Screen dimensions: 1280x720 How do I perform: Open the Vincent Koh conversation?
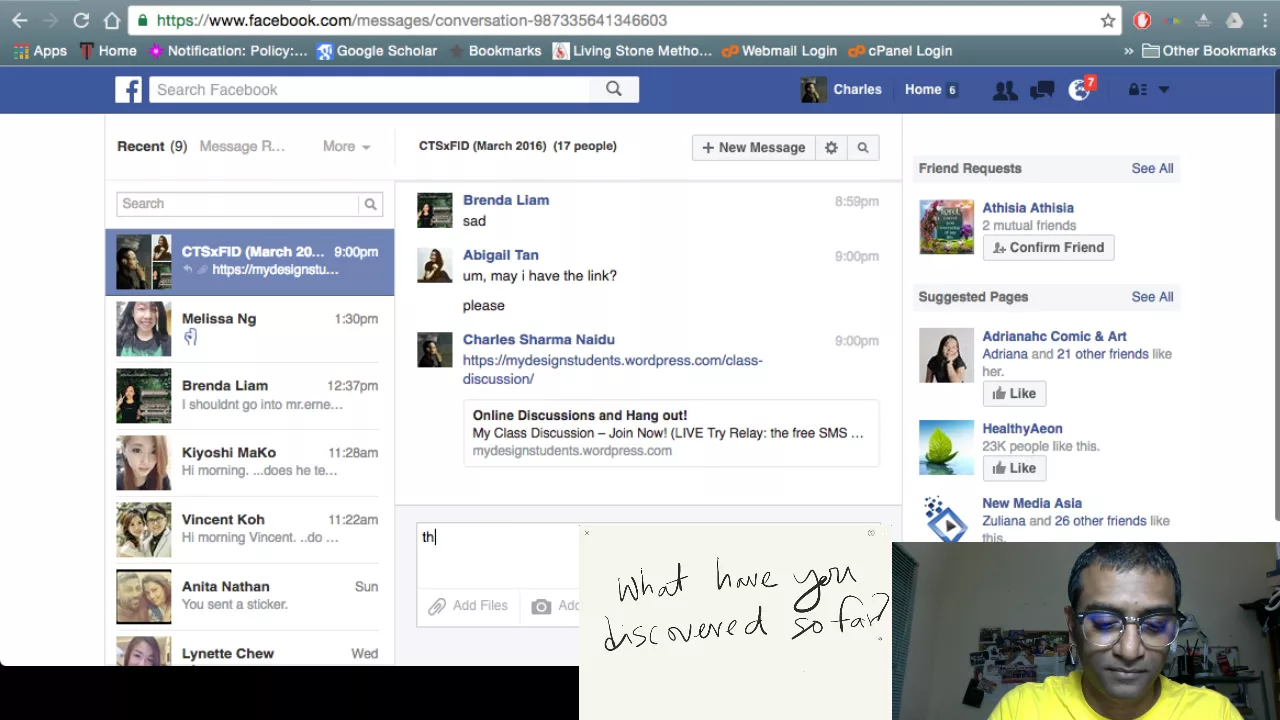pyautogui.click(x=250, y=530)
